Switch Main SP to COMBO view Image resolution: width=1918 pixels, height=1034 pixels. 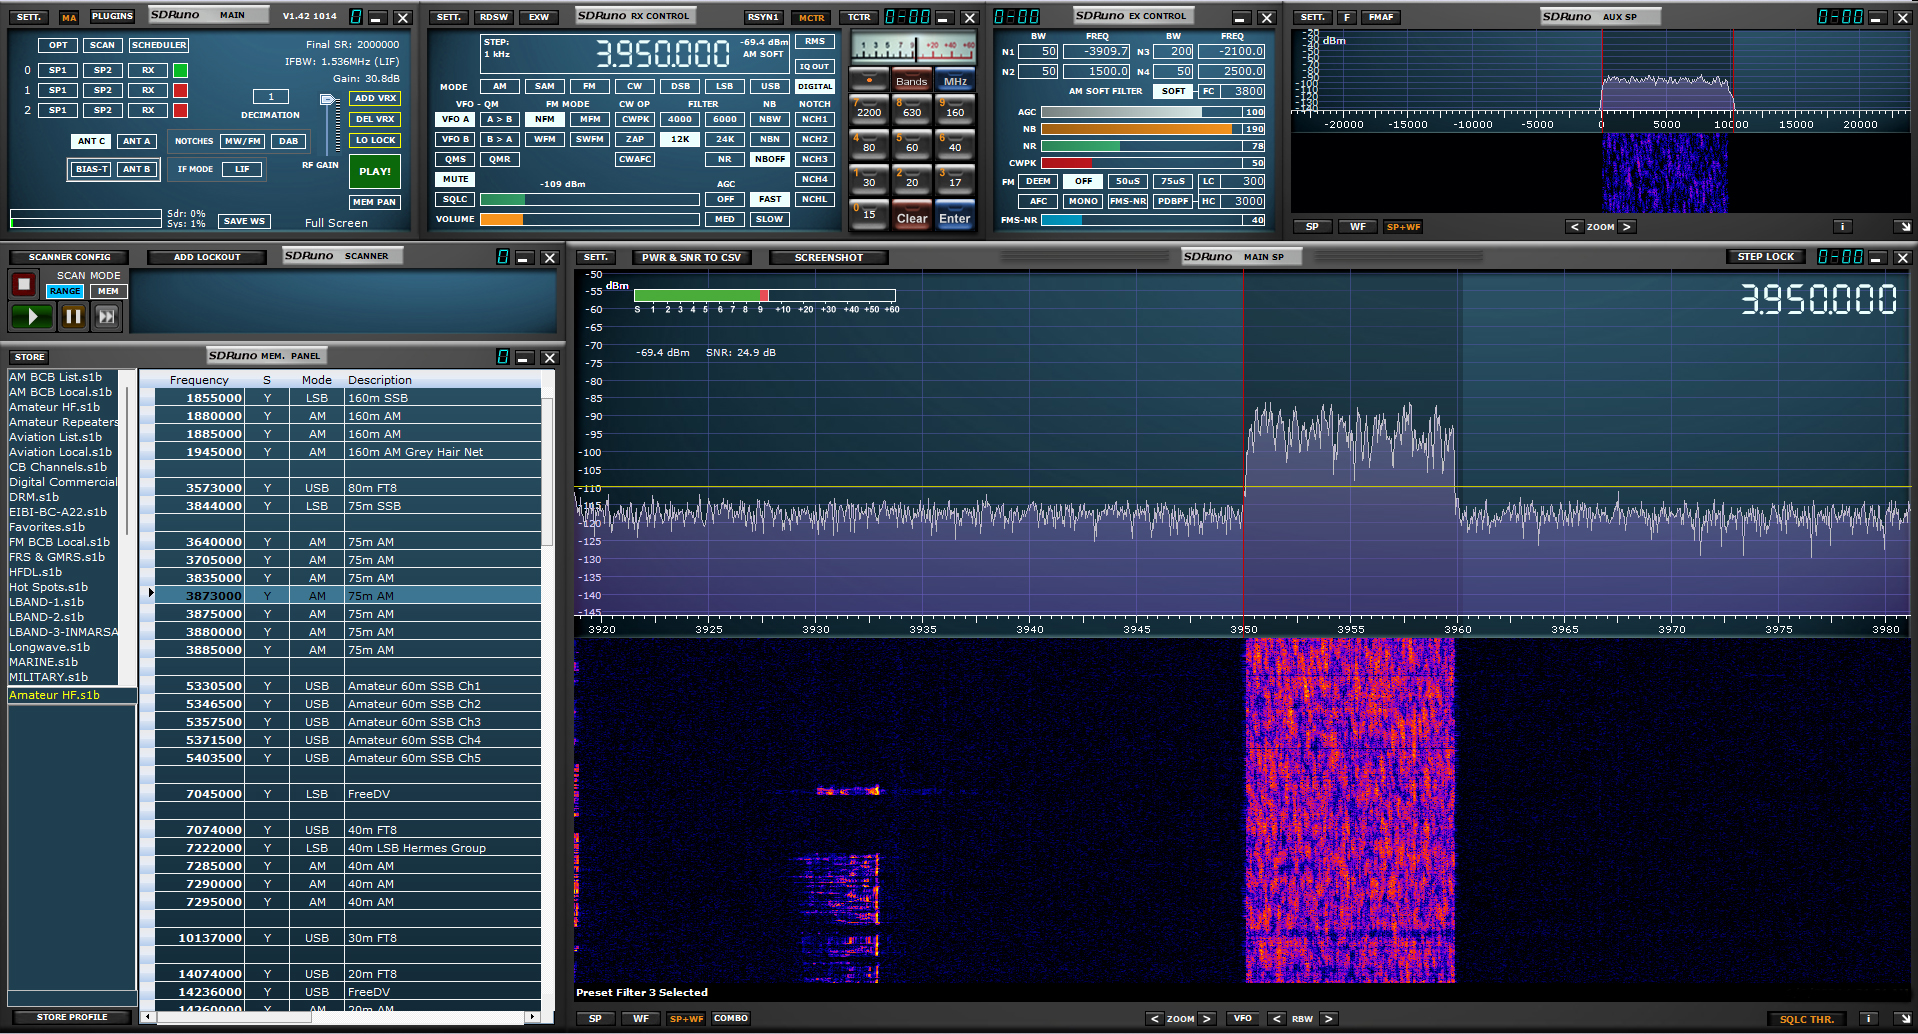[730, 1019]
